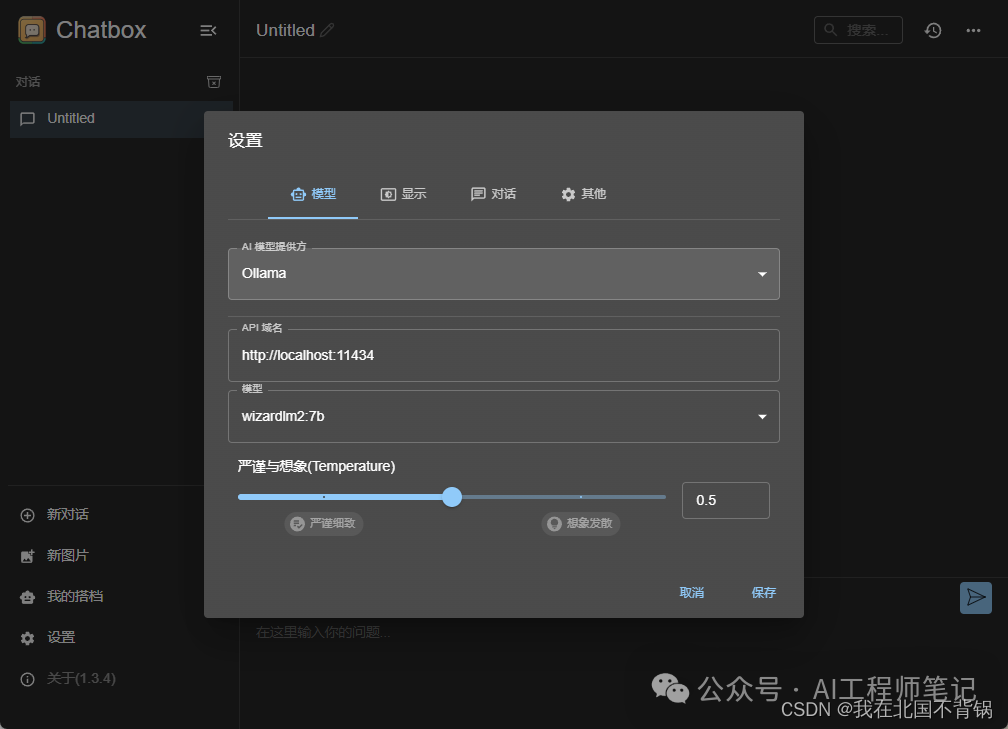Click the API 域名 input field

tap(504, 356)
